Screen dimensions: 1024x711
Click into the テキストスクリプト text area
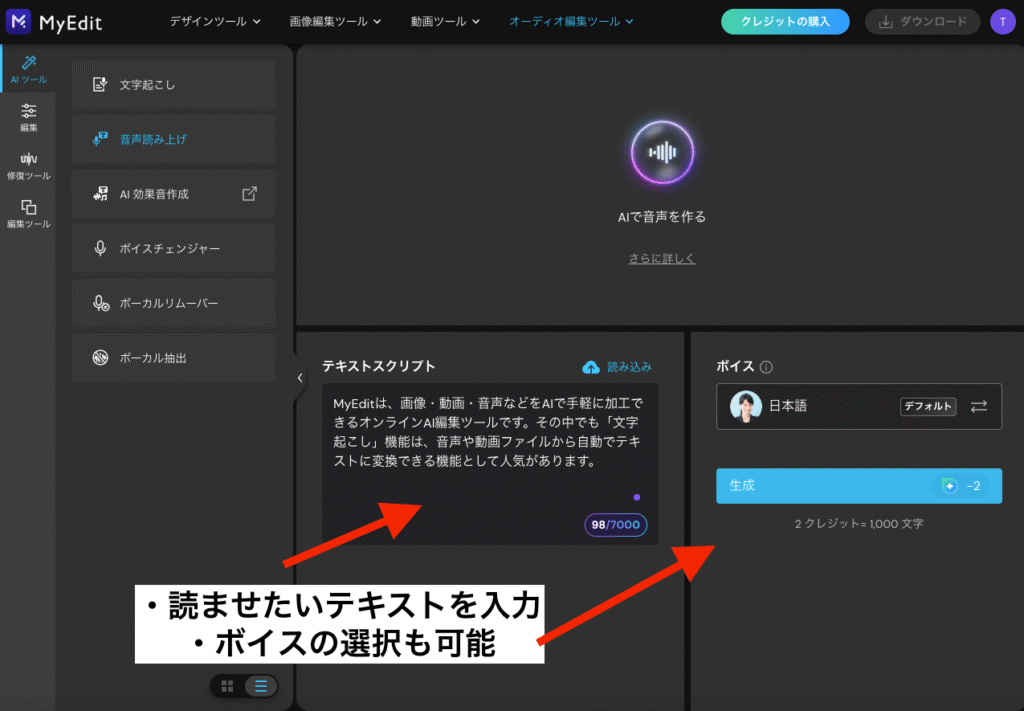coord(490,464)
